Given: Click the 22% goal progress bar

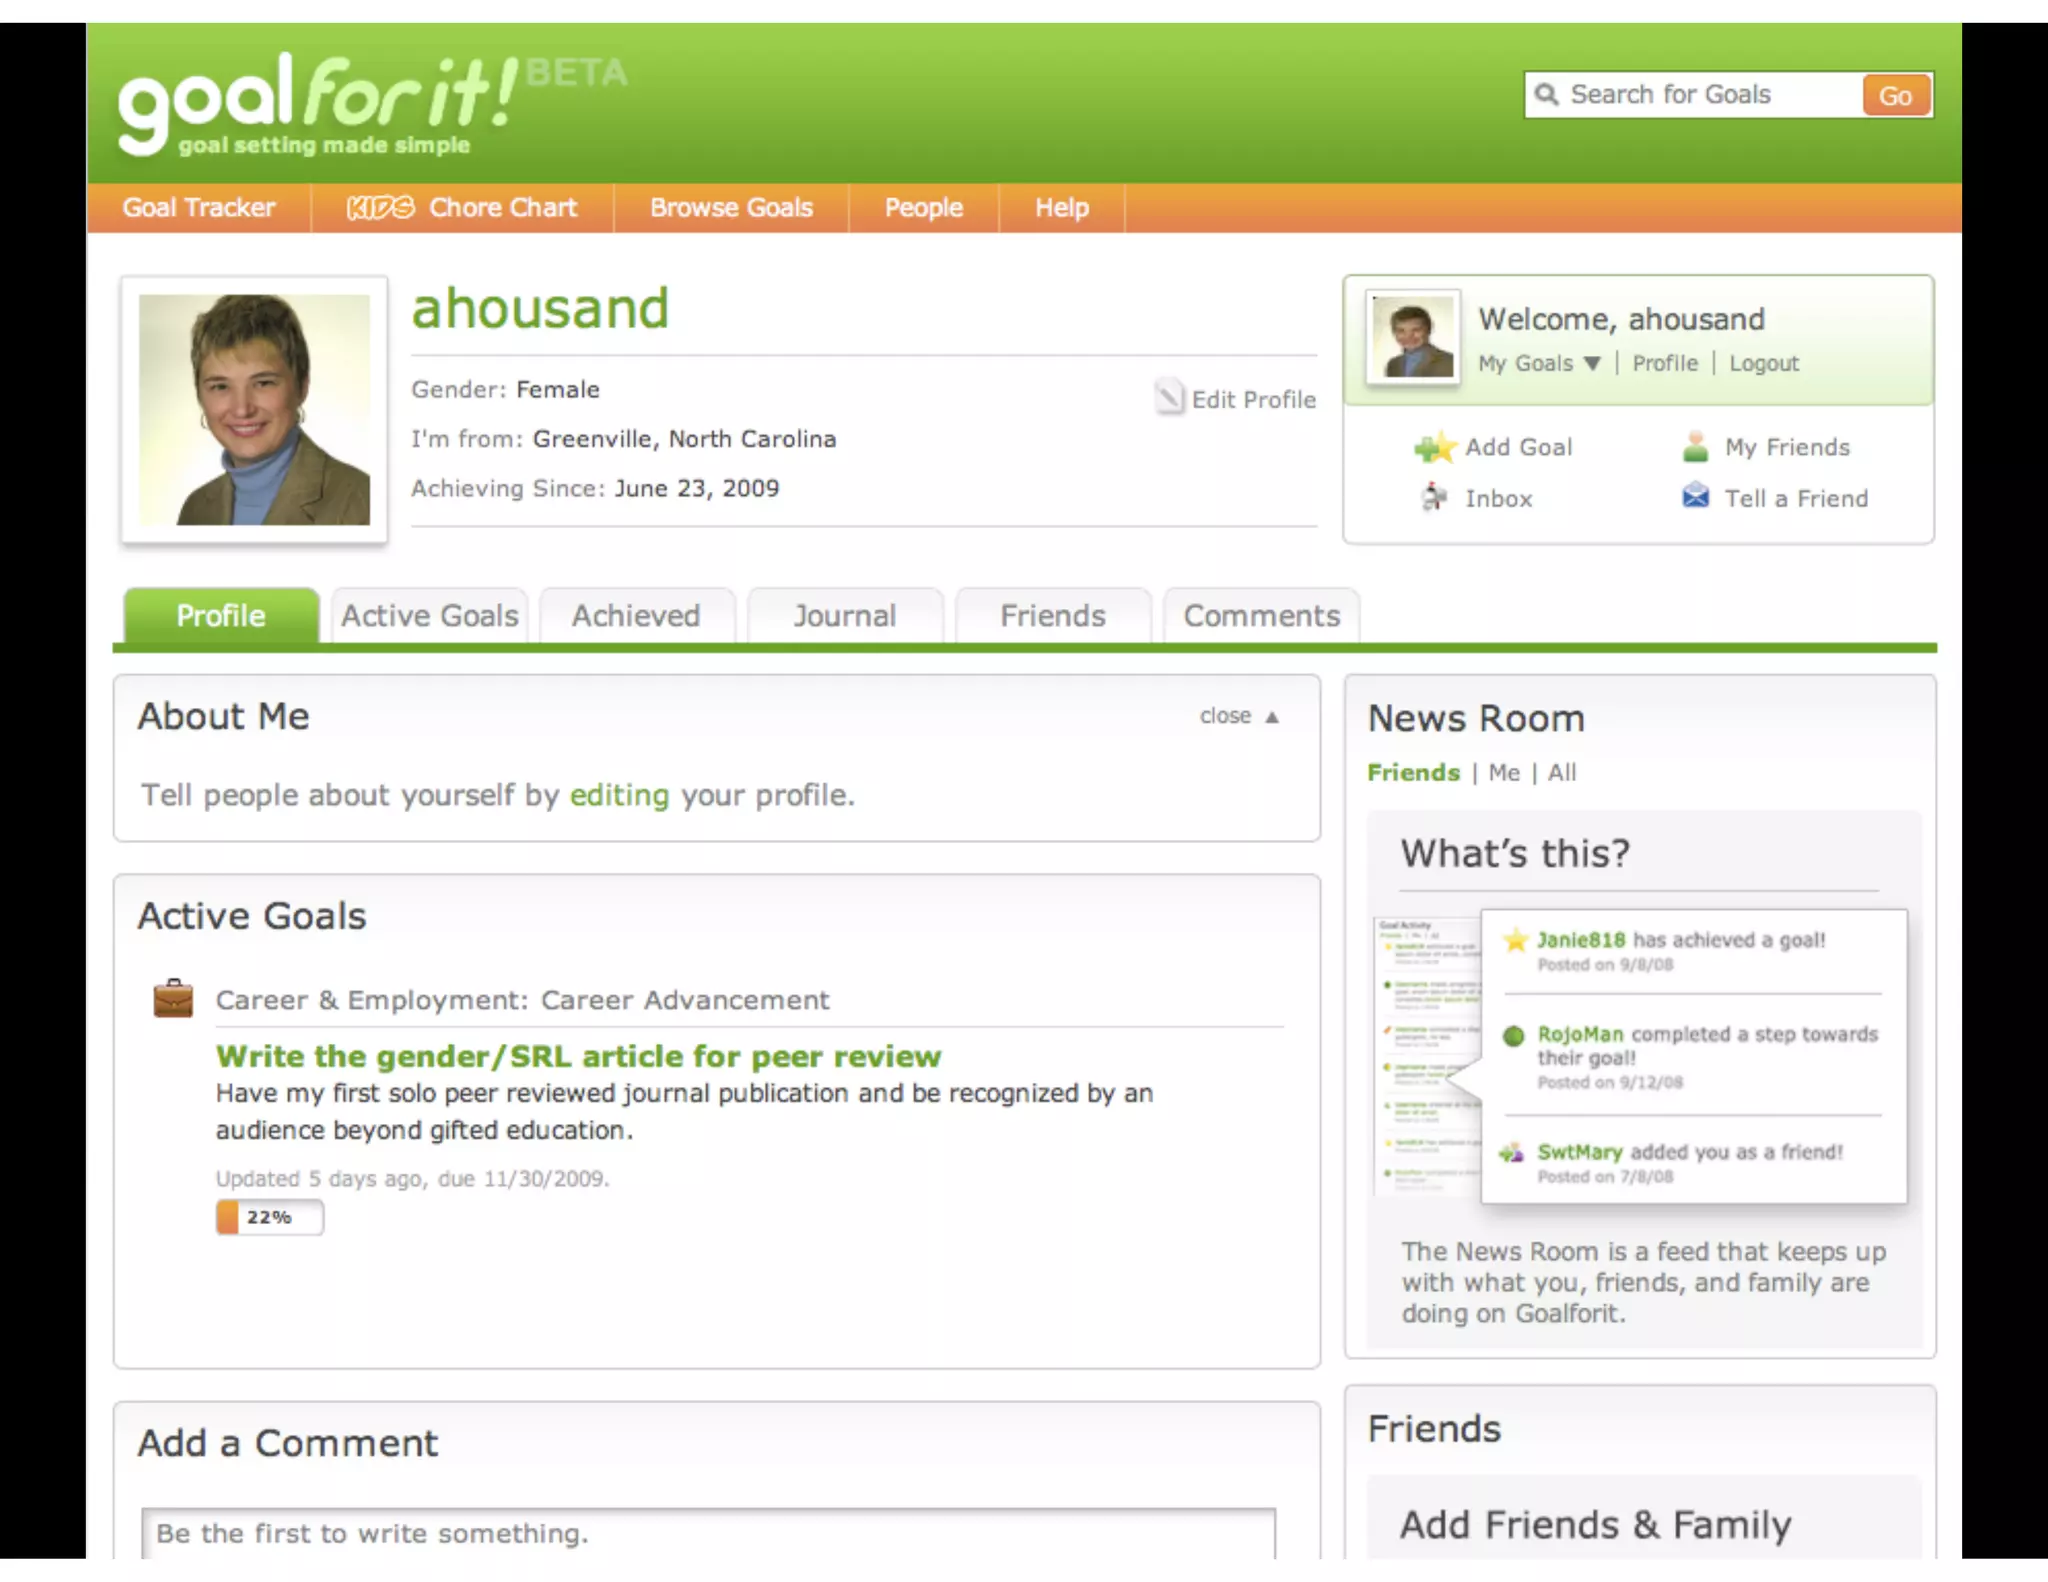Looking at the screenshot, I should click(269, 1217).
